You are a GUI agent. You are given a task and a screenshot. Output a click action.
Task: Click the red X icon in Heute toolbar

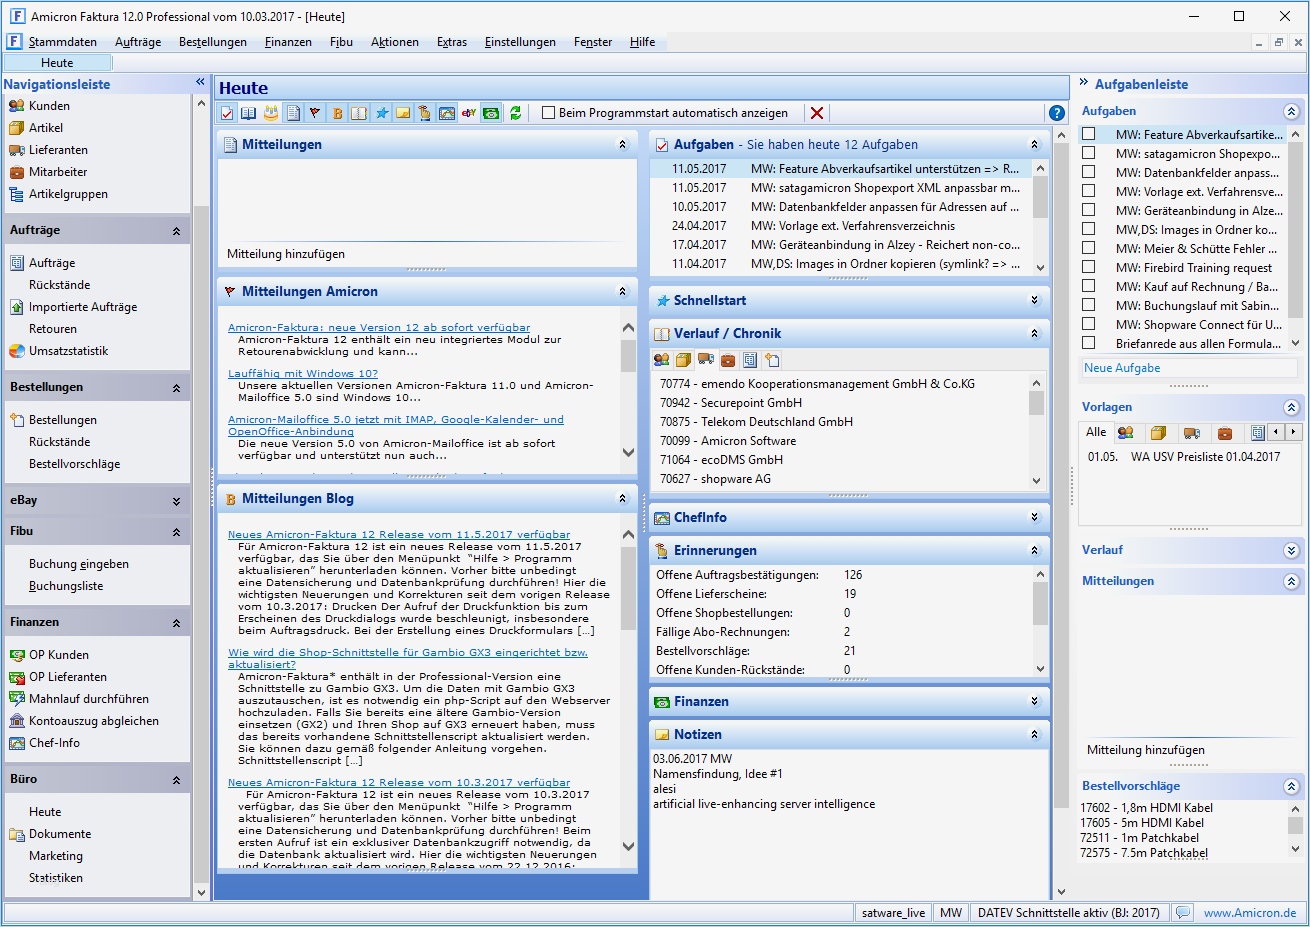(817, 113)
